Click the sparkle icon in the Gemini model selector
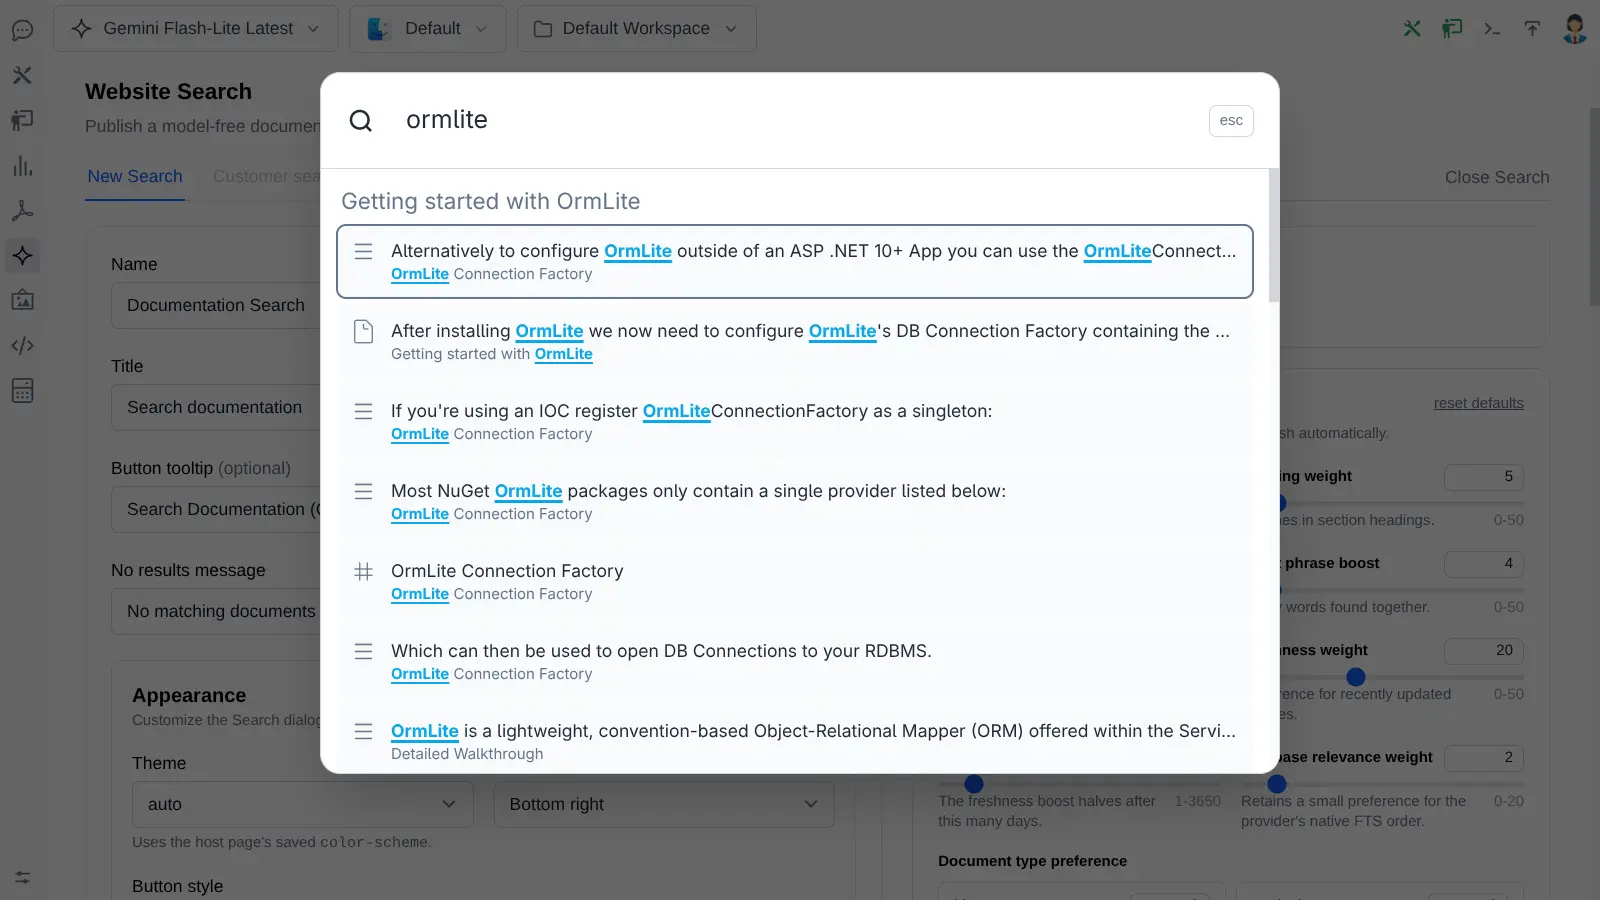Viewport: 1600px width, 900px height. point(82,29)
